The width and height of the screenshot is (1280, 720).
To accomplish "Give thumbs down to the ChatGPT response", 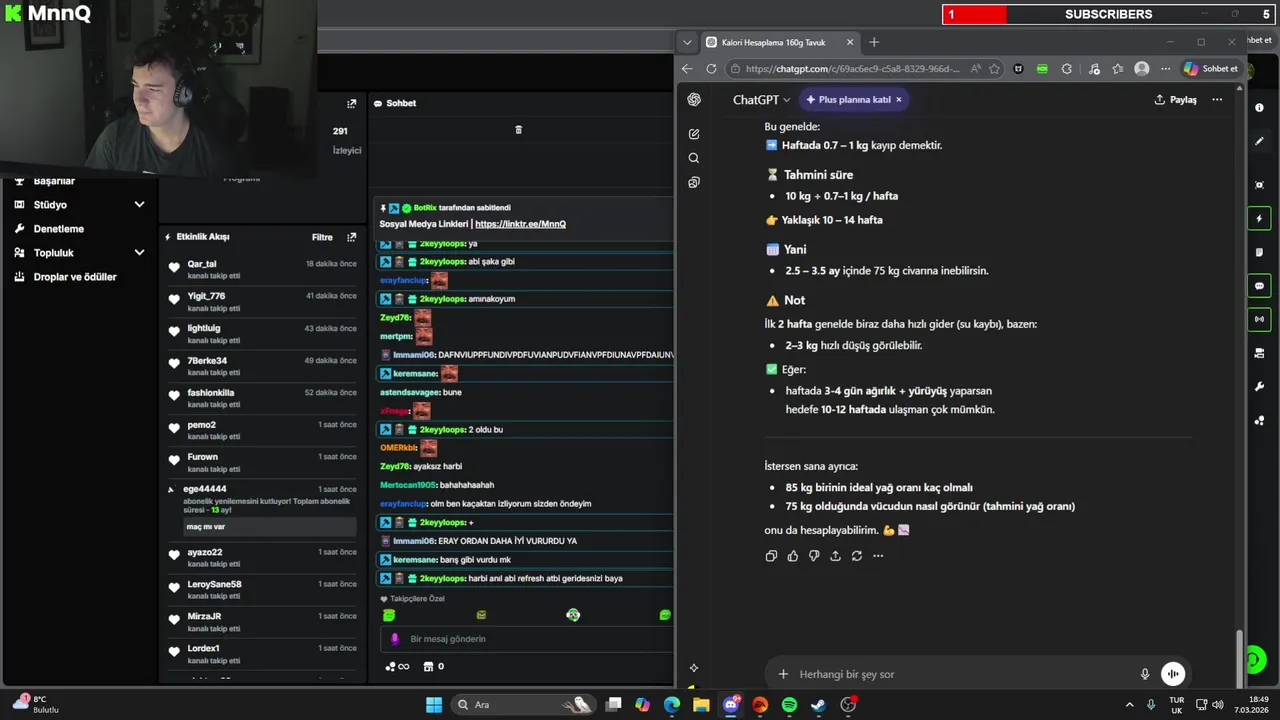I will tap(814, 556).
